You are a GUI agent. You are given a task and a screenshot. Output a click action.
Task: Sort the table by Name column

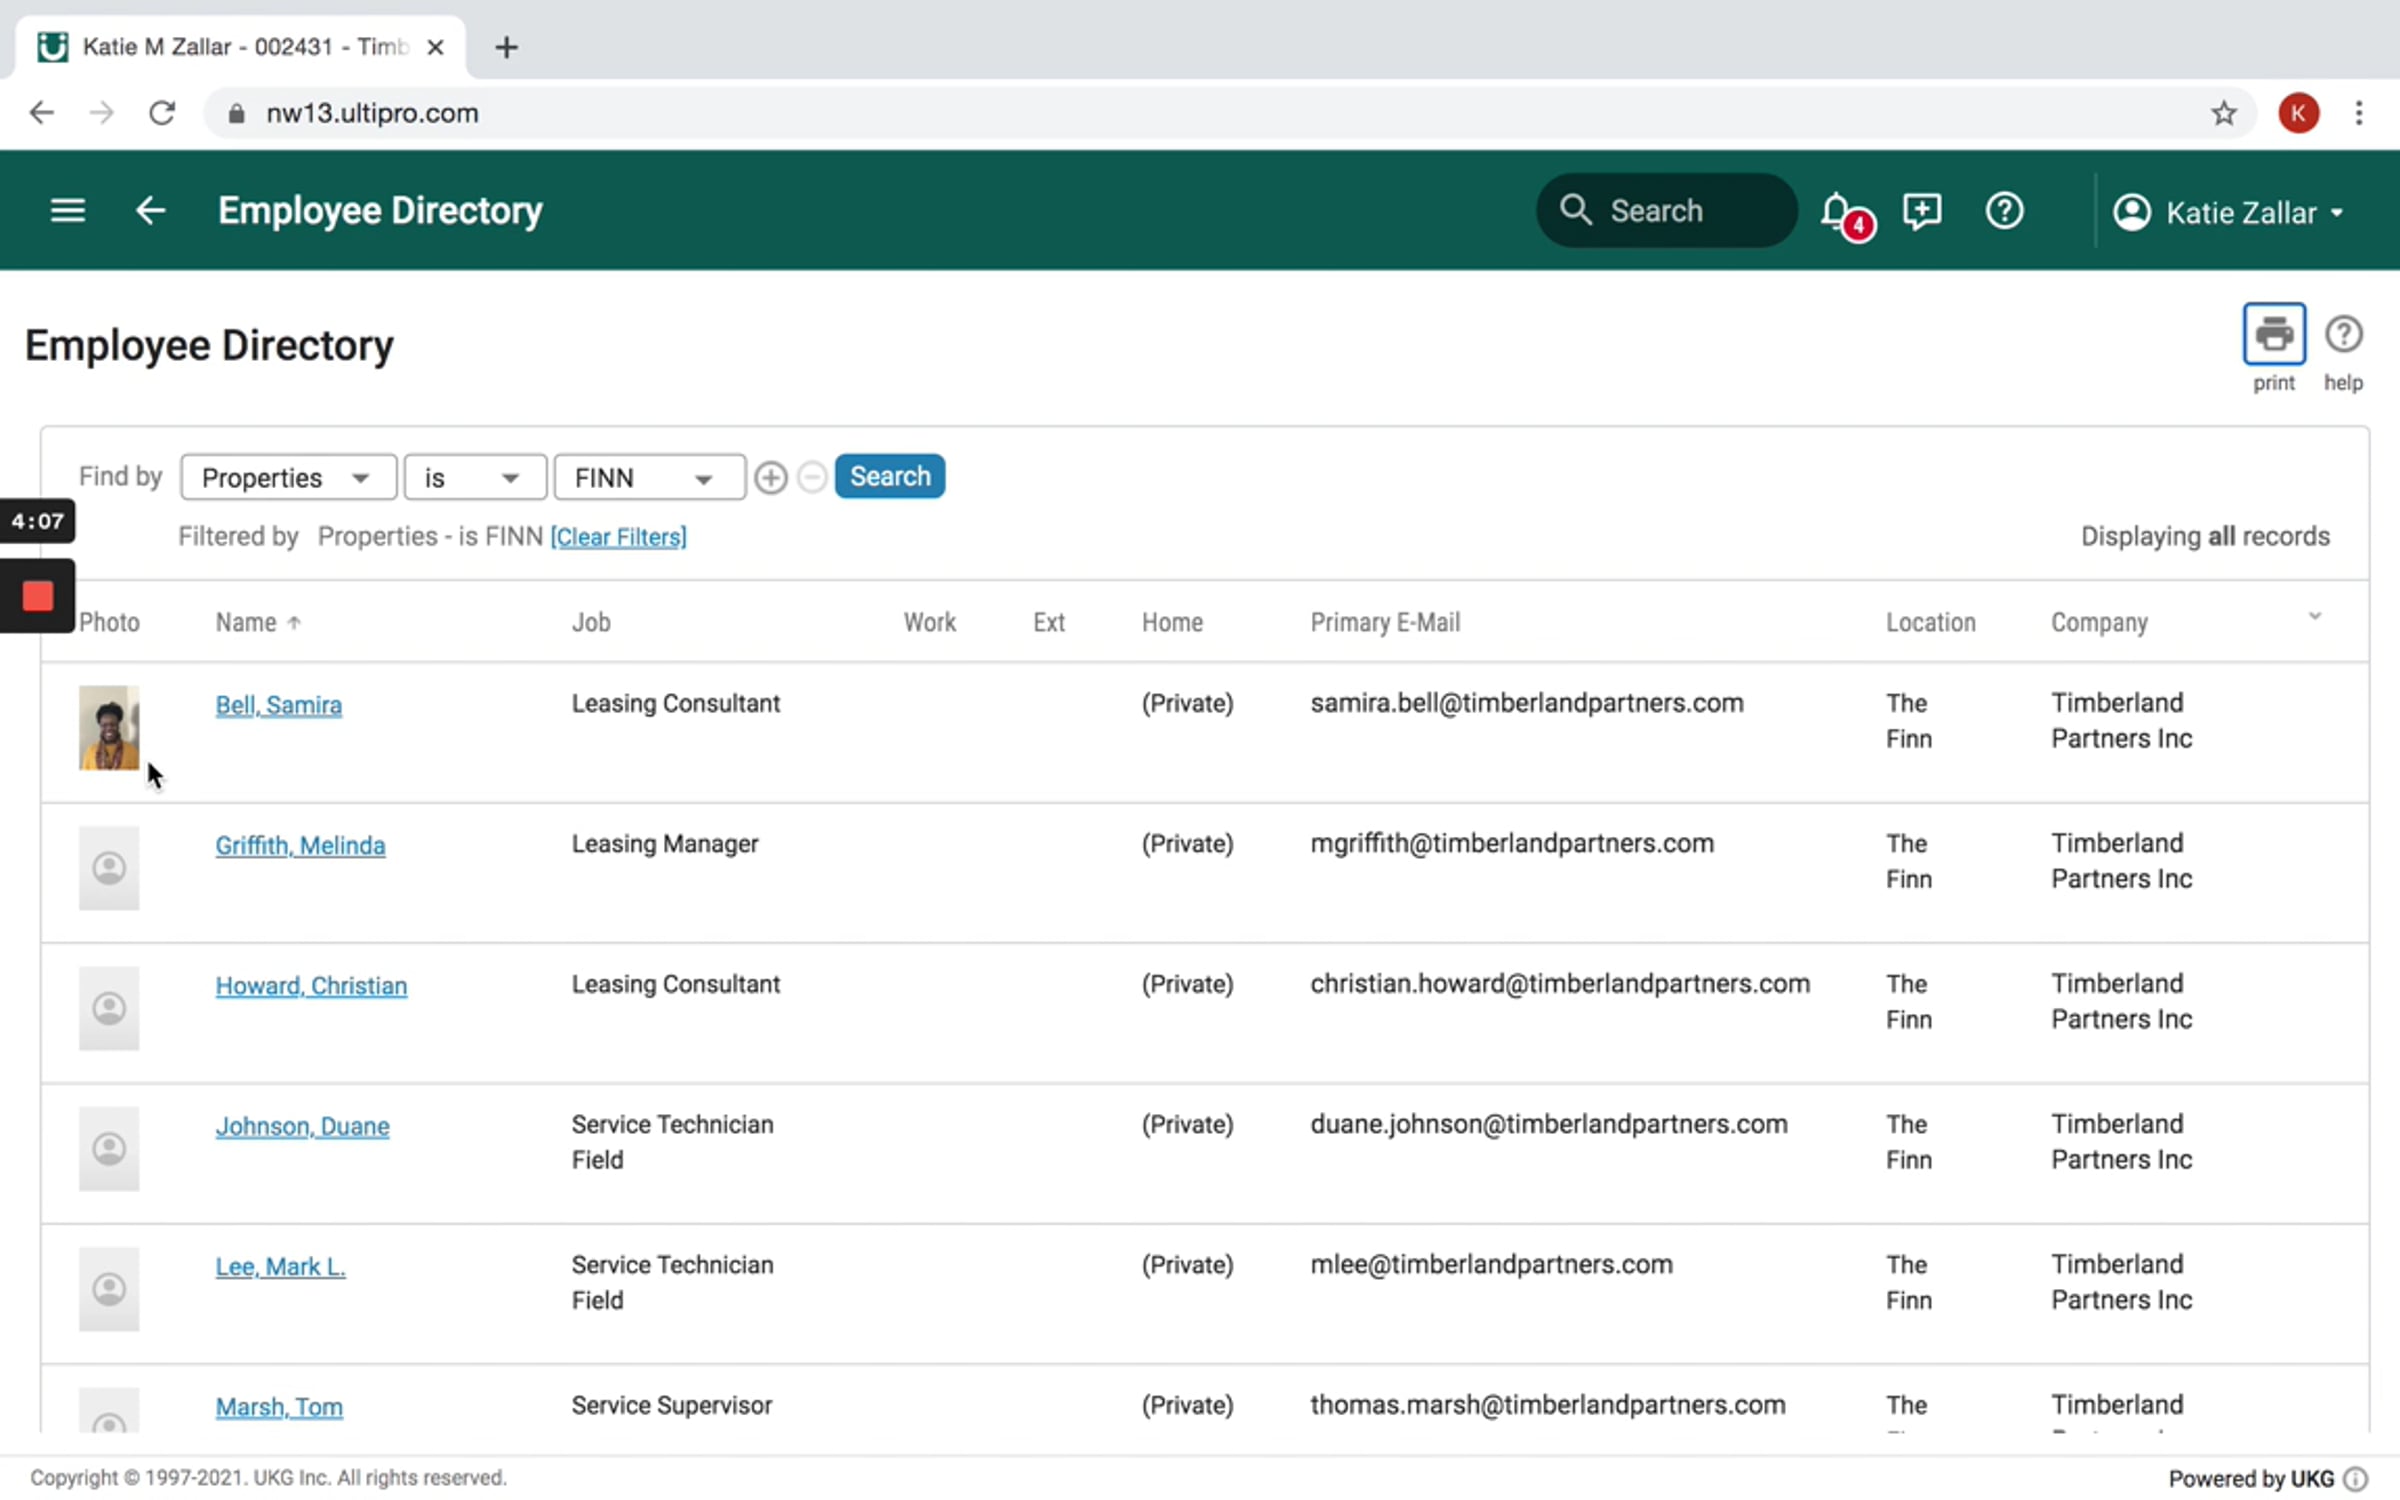click(246, 622)
